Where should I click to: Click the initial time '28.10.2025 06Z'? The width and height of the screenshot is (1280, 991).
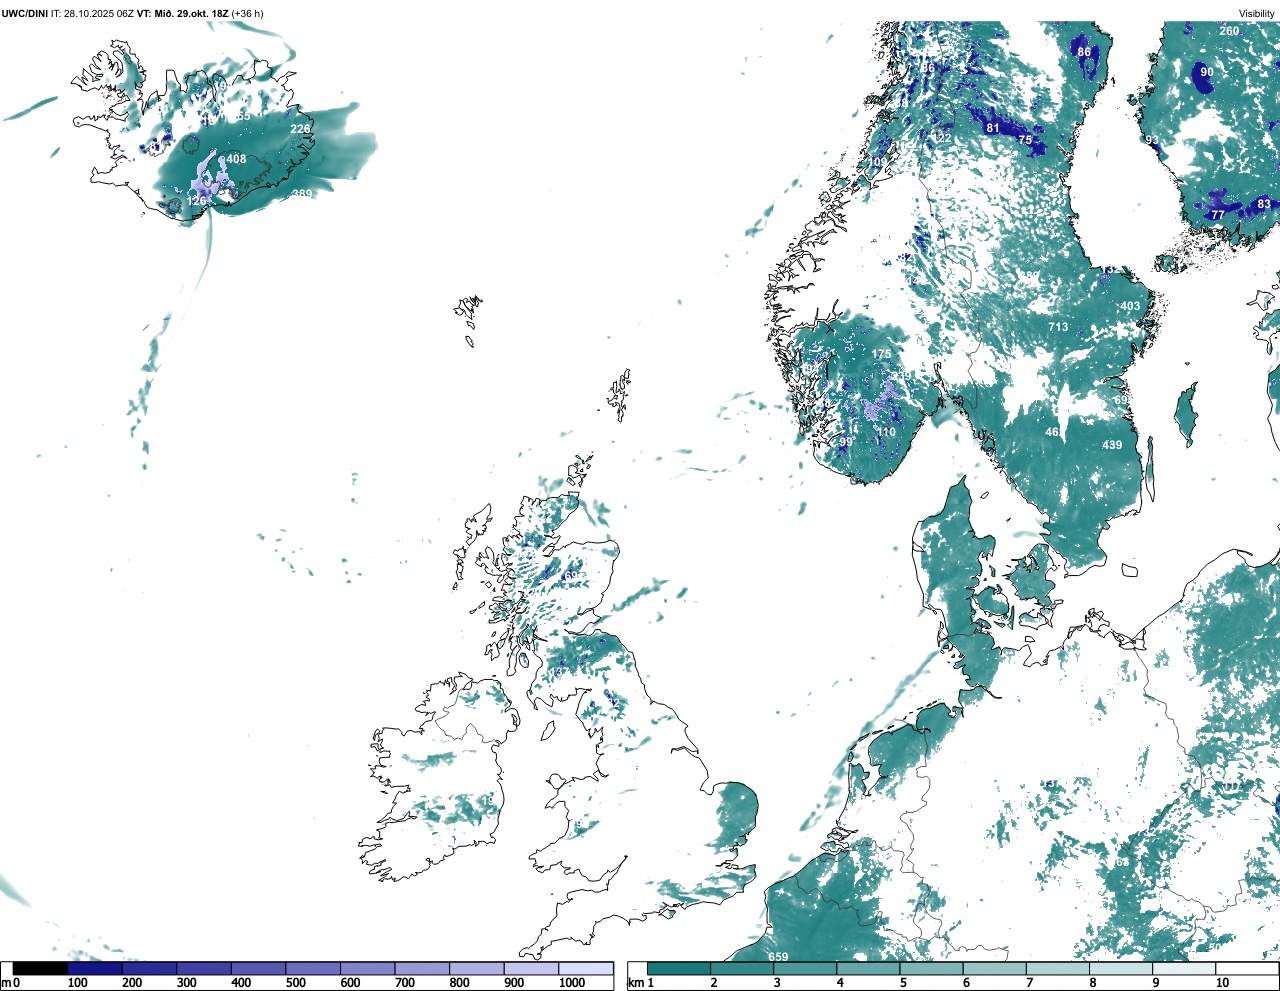99,13
